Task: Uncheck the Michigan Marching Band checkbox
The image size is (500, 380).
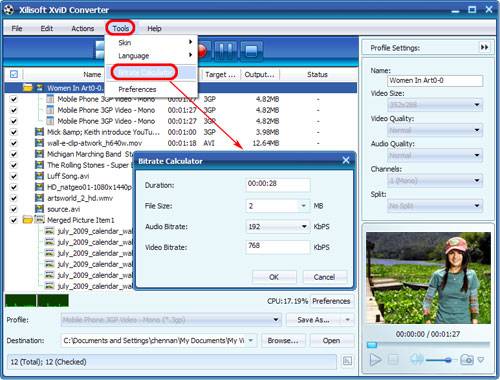Action: coord(14,154)
